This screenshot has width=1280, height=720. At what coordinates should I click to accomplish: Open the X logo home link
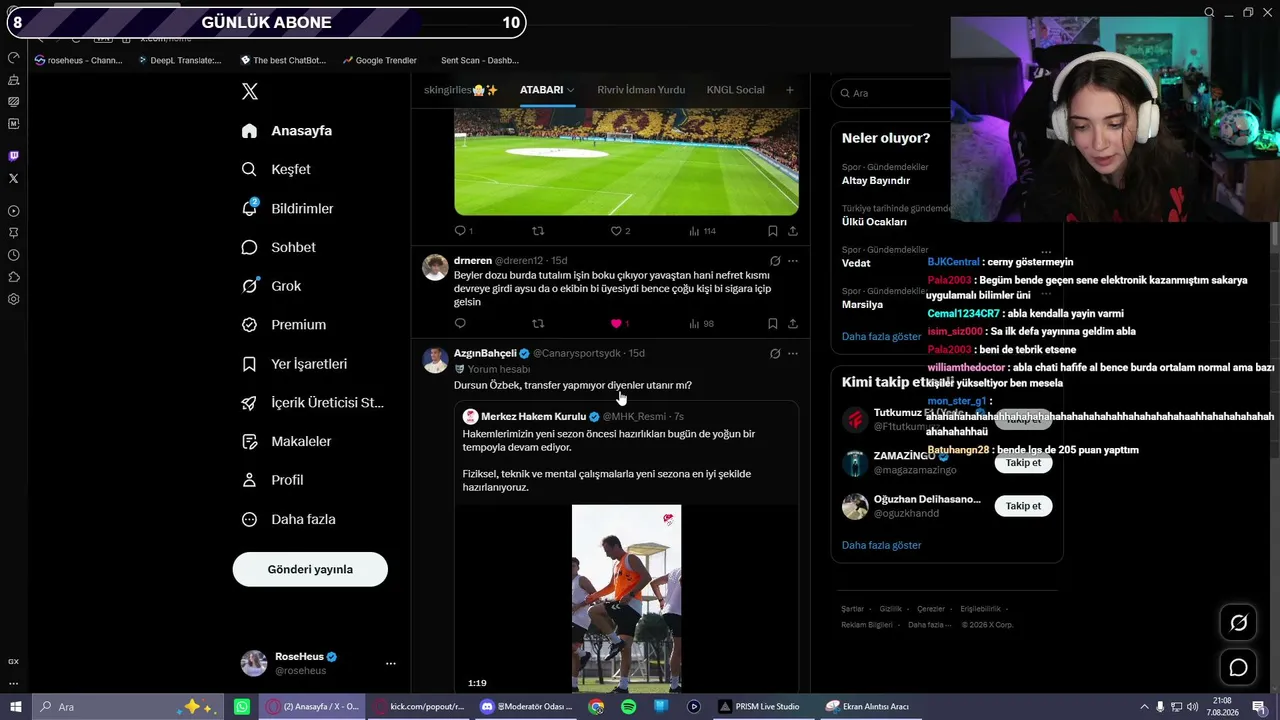[x=250, y=92]
